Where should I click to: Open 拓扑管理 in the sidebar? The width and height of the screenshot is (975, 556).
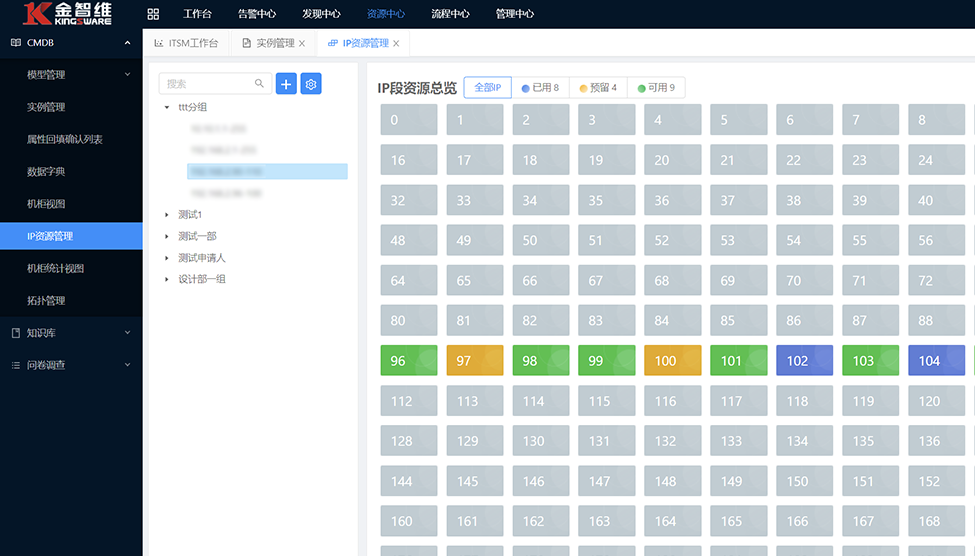tap(71, 300)
